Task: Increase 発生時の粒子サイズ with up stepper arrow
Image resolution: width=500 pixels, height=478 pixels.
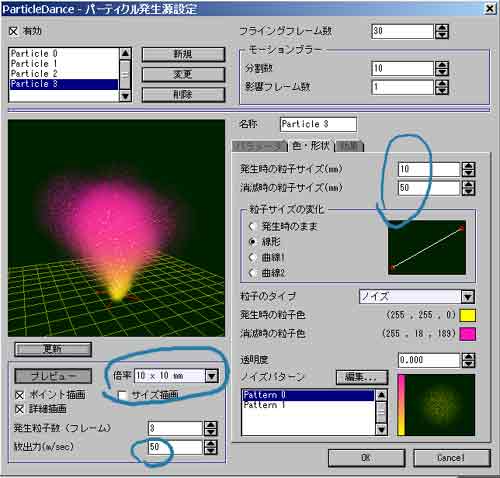Action: click(468, 166)
